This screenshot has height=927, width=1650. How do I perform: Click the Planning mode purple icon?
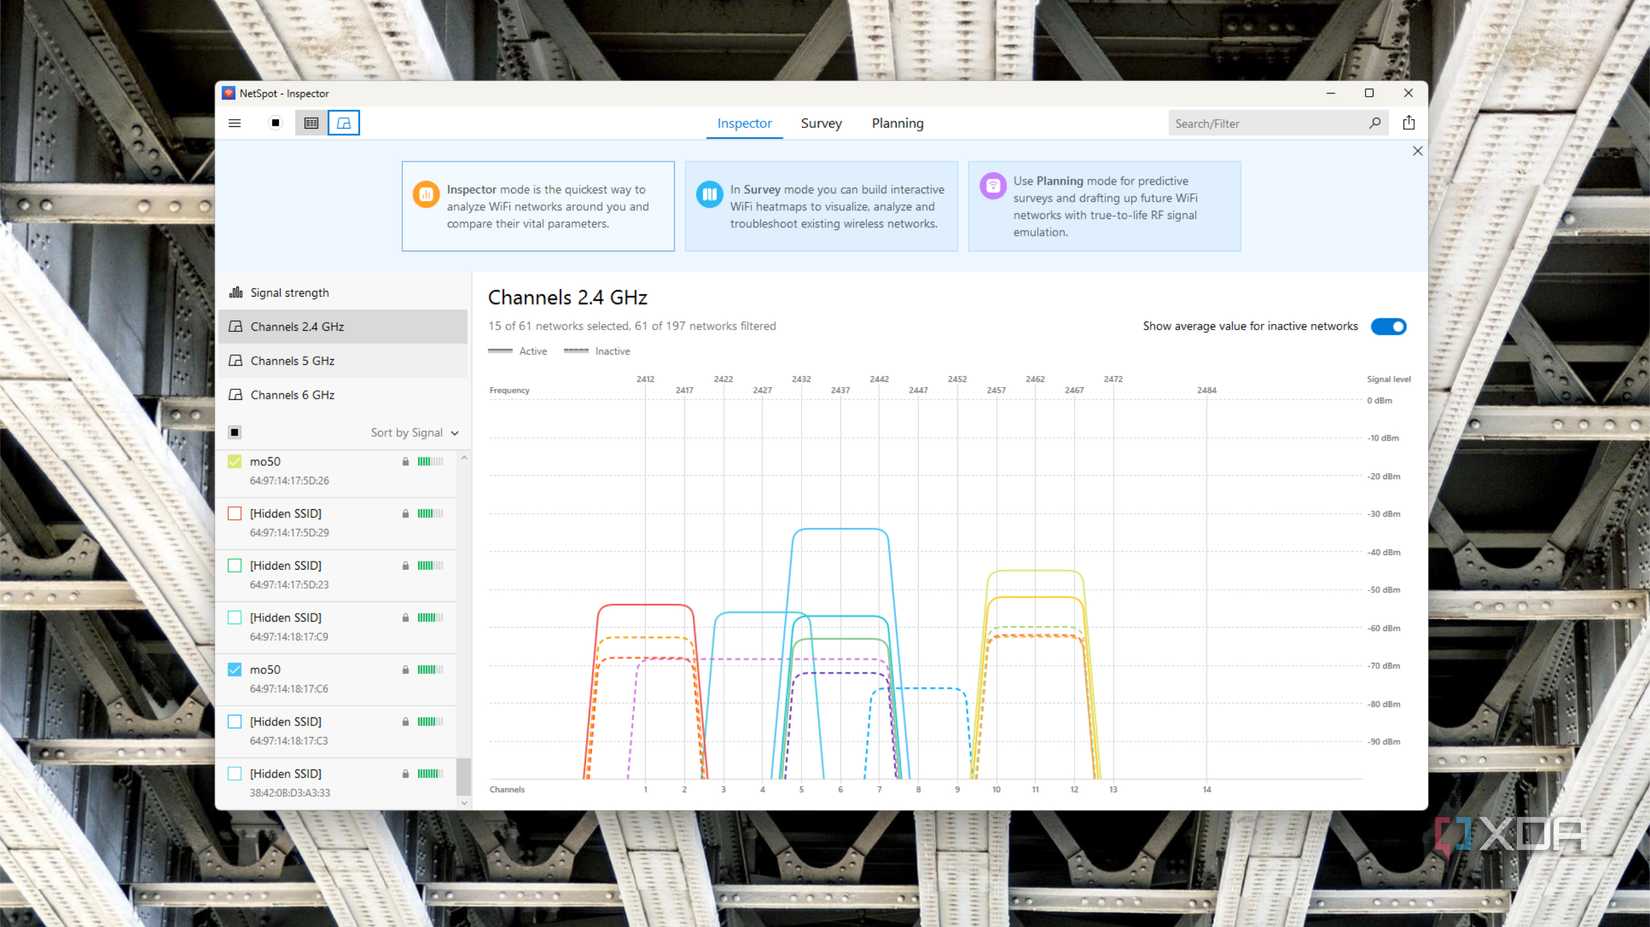pos(993,186)
